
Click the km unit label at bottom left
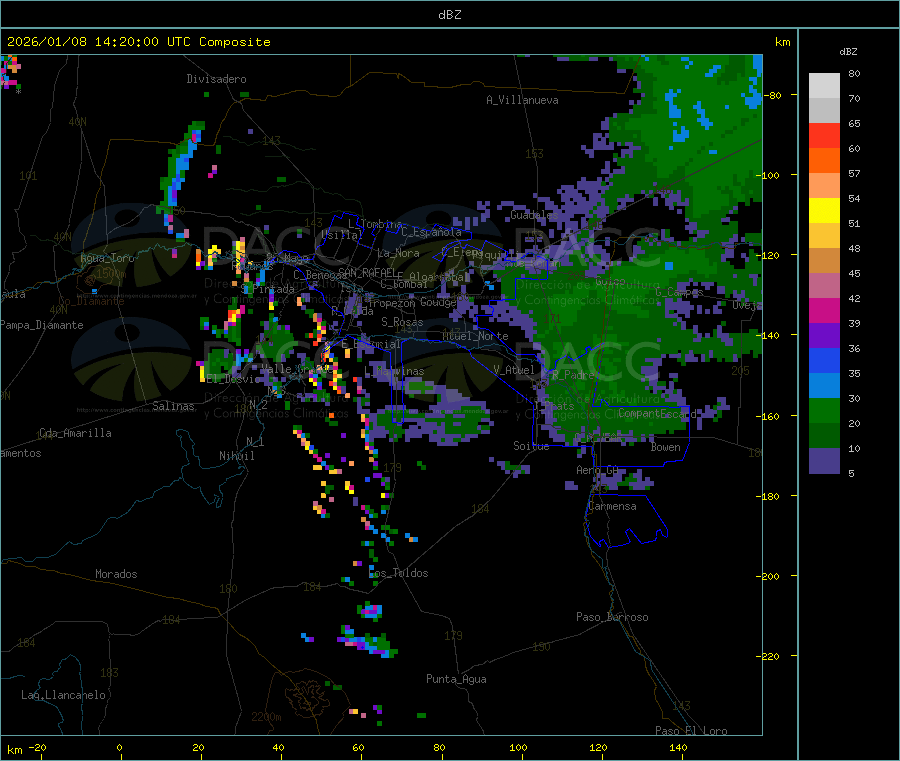pyautogui.click(x=14, y=750)
